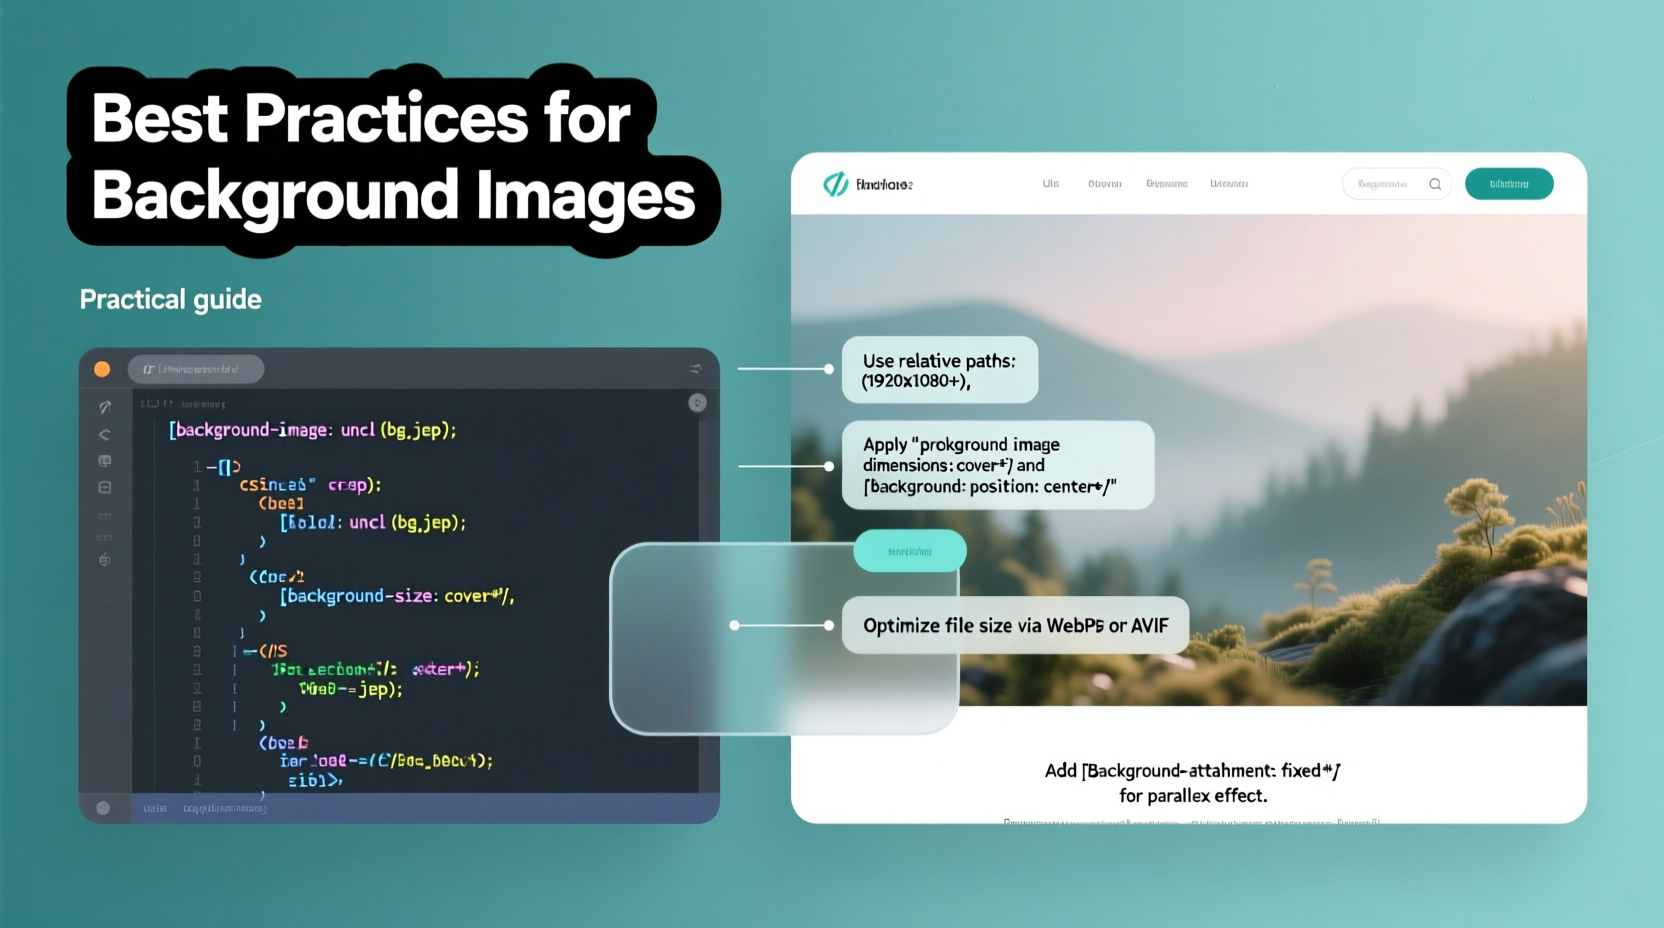Viewport: 1664px width, 928px height.
Task: Click the back chevron icon in the editor sidebar
Action: coord(104,432)
